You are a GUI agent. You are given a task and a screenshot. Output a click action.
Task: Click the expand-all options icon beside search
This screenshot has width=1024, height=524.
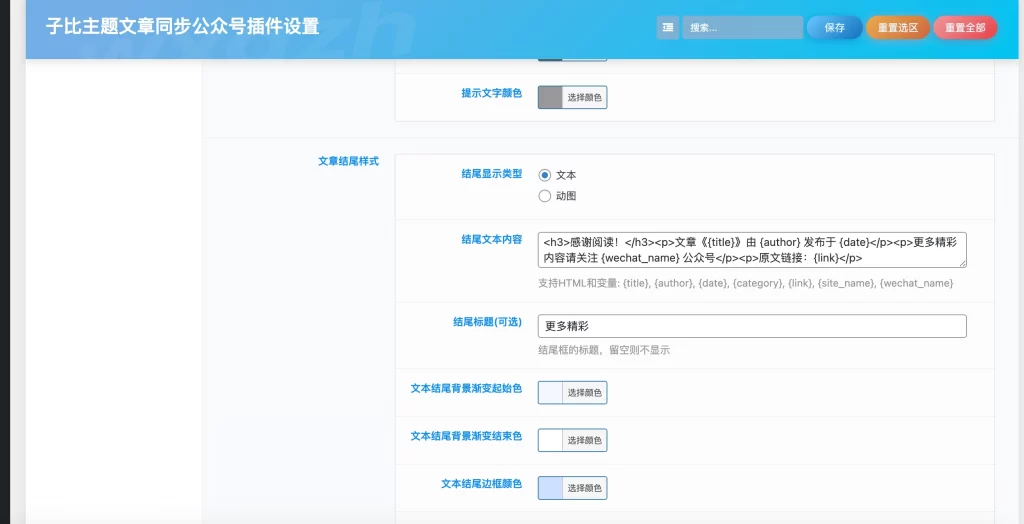tap(667, 28)
